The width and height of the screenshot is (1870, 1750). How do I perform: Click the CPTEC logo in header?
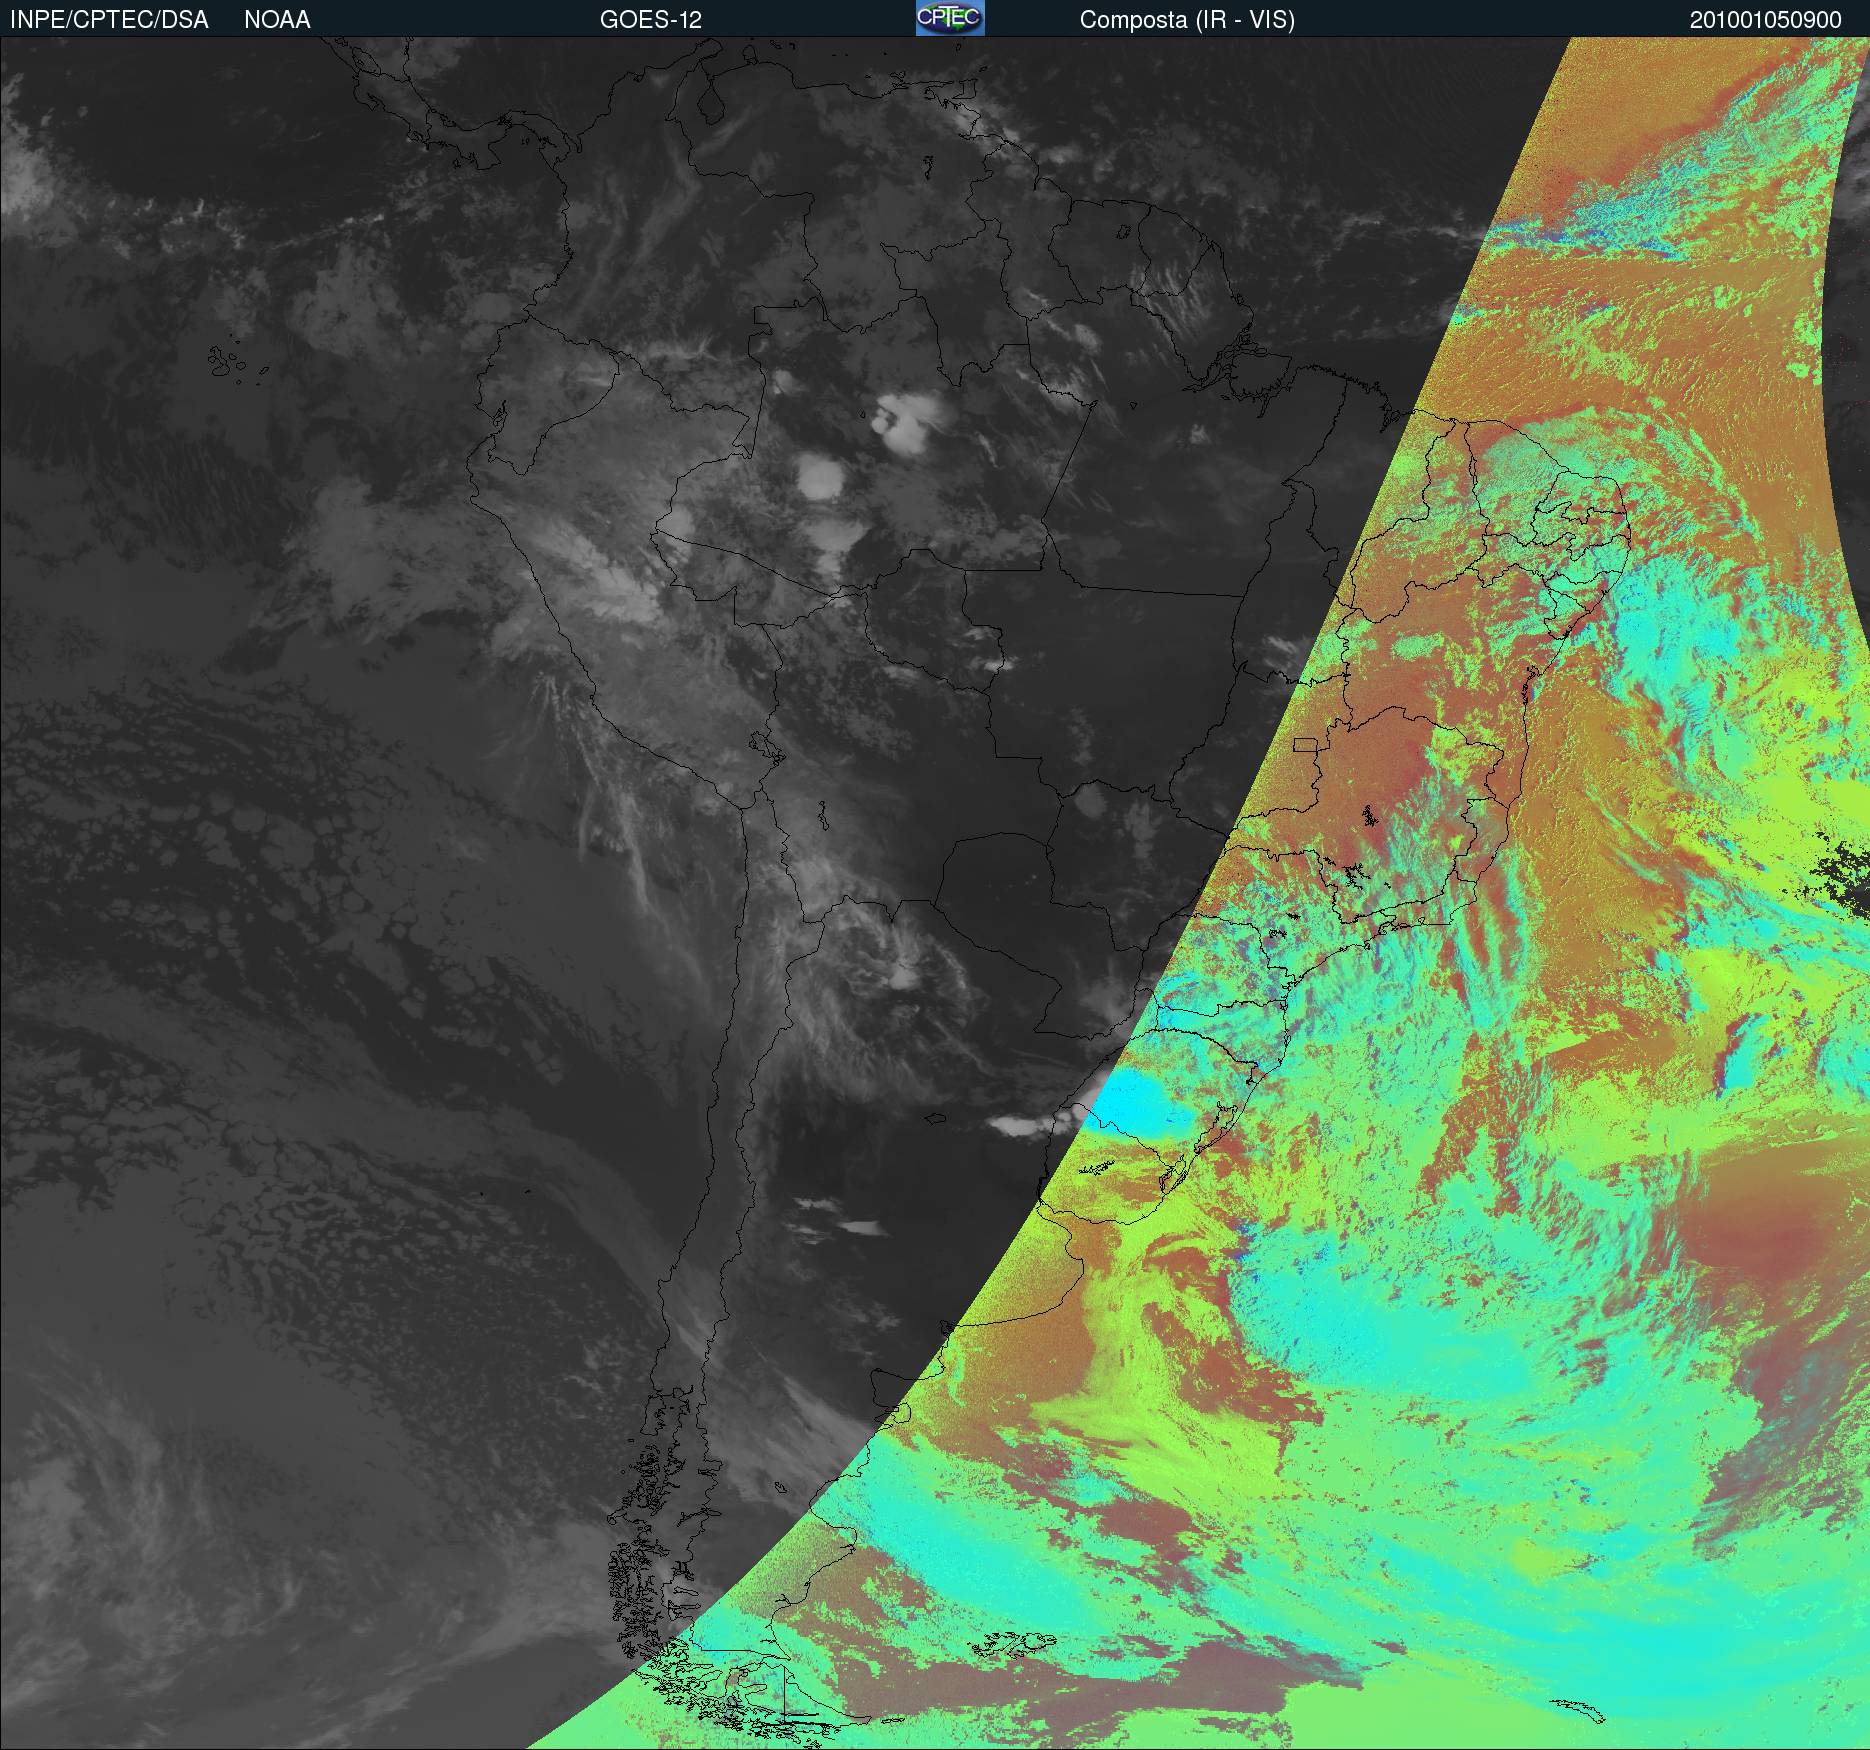click(x=950, y=18)
